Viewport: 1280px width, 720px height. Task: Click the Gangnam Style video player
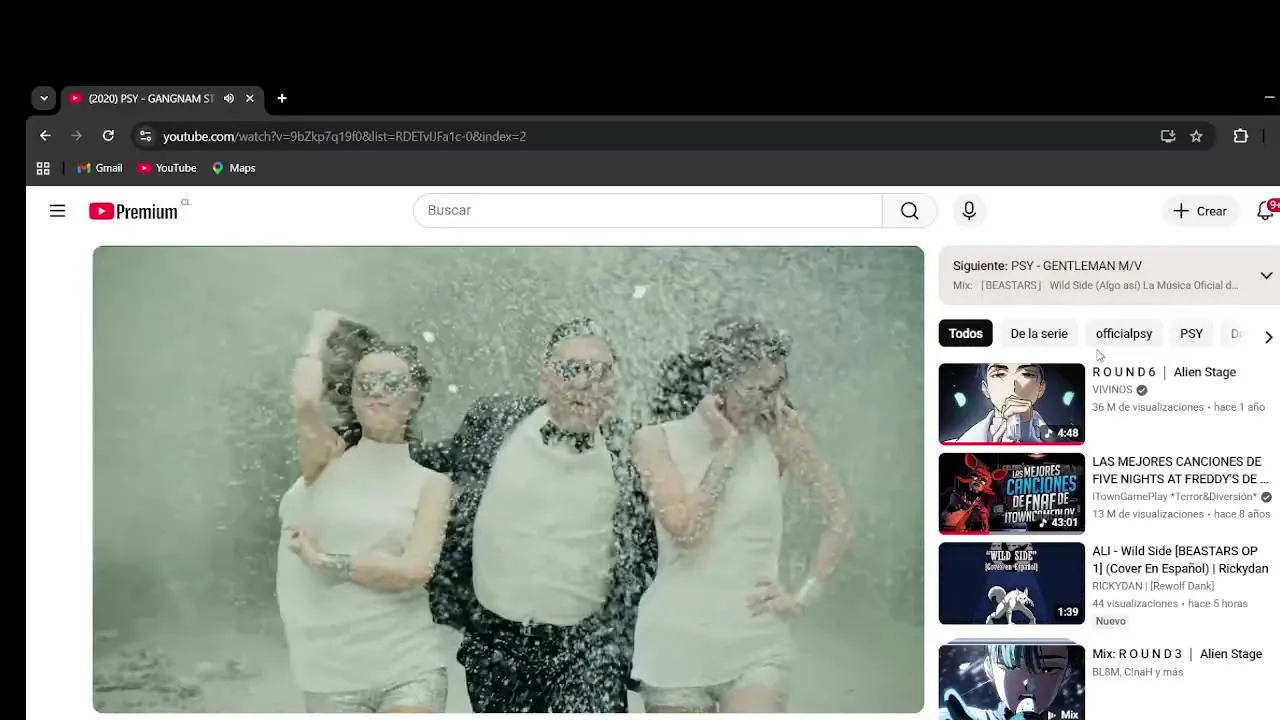point(508,479)
